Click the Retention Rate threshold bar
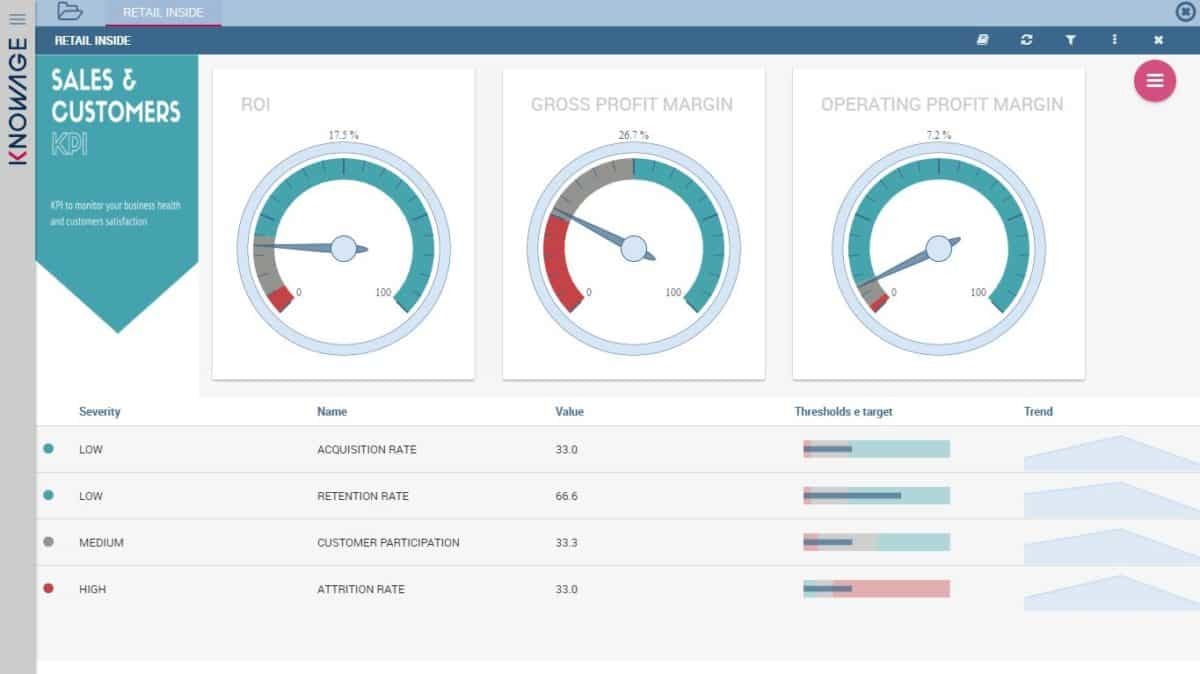The image size is (1200, 674). tap(876, 496)
